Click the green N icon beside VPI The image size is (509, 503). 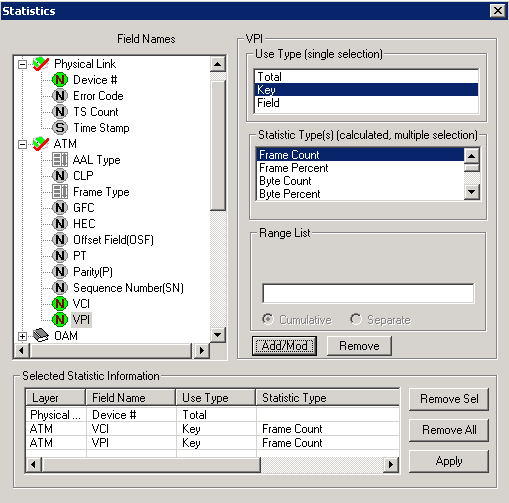click(x=60, y=320)
